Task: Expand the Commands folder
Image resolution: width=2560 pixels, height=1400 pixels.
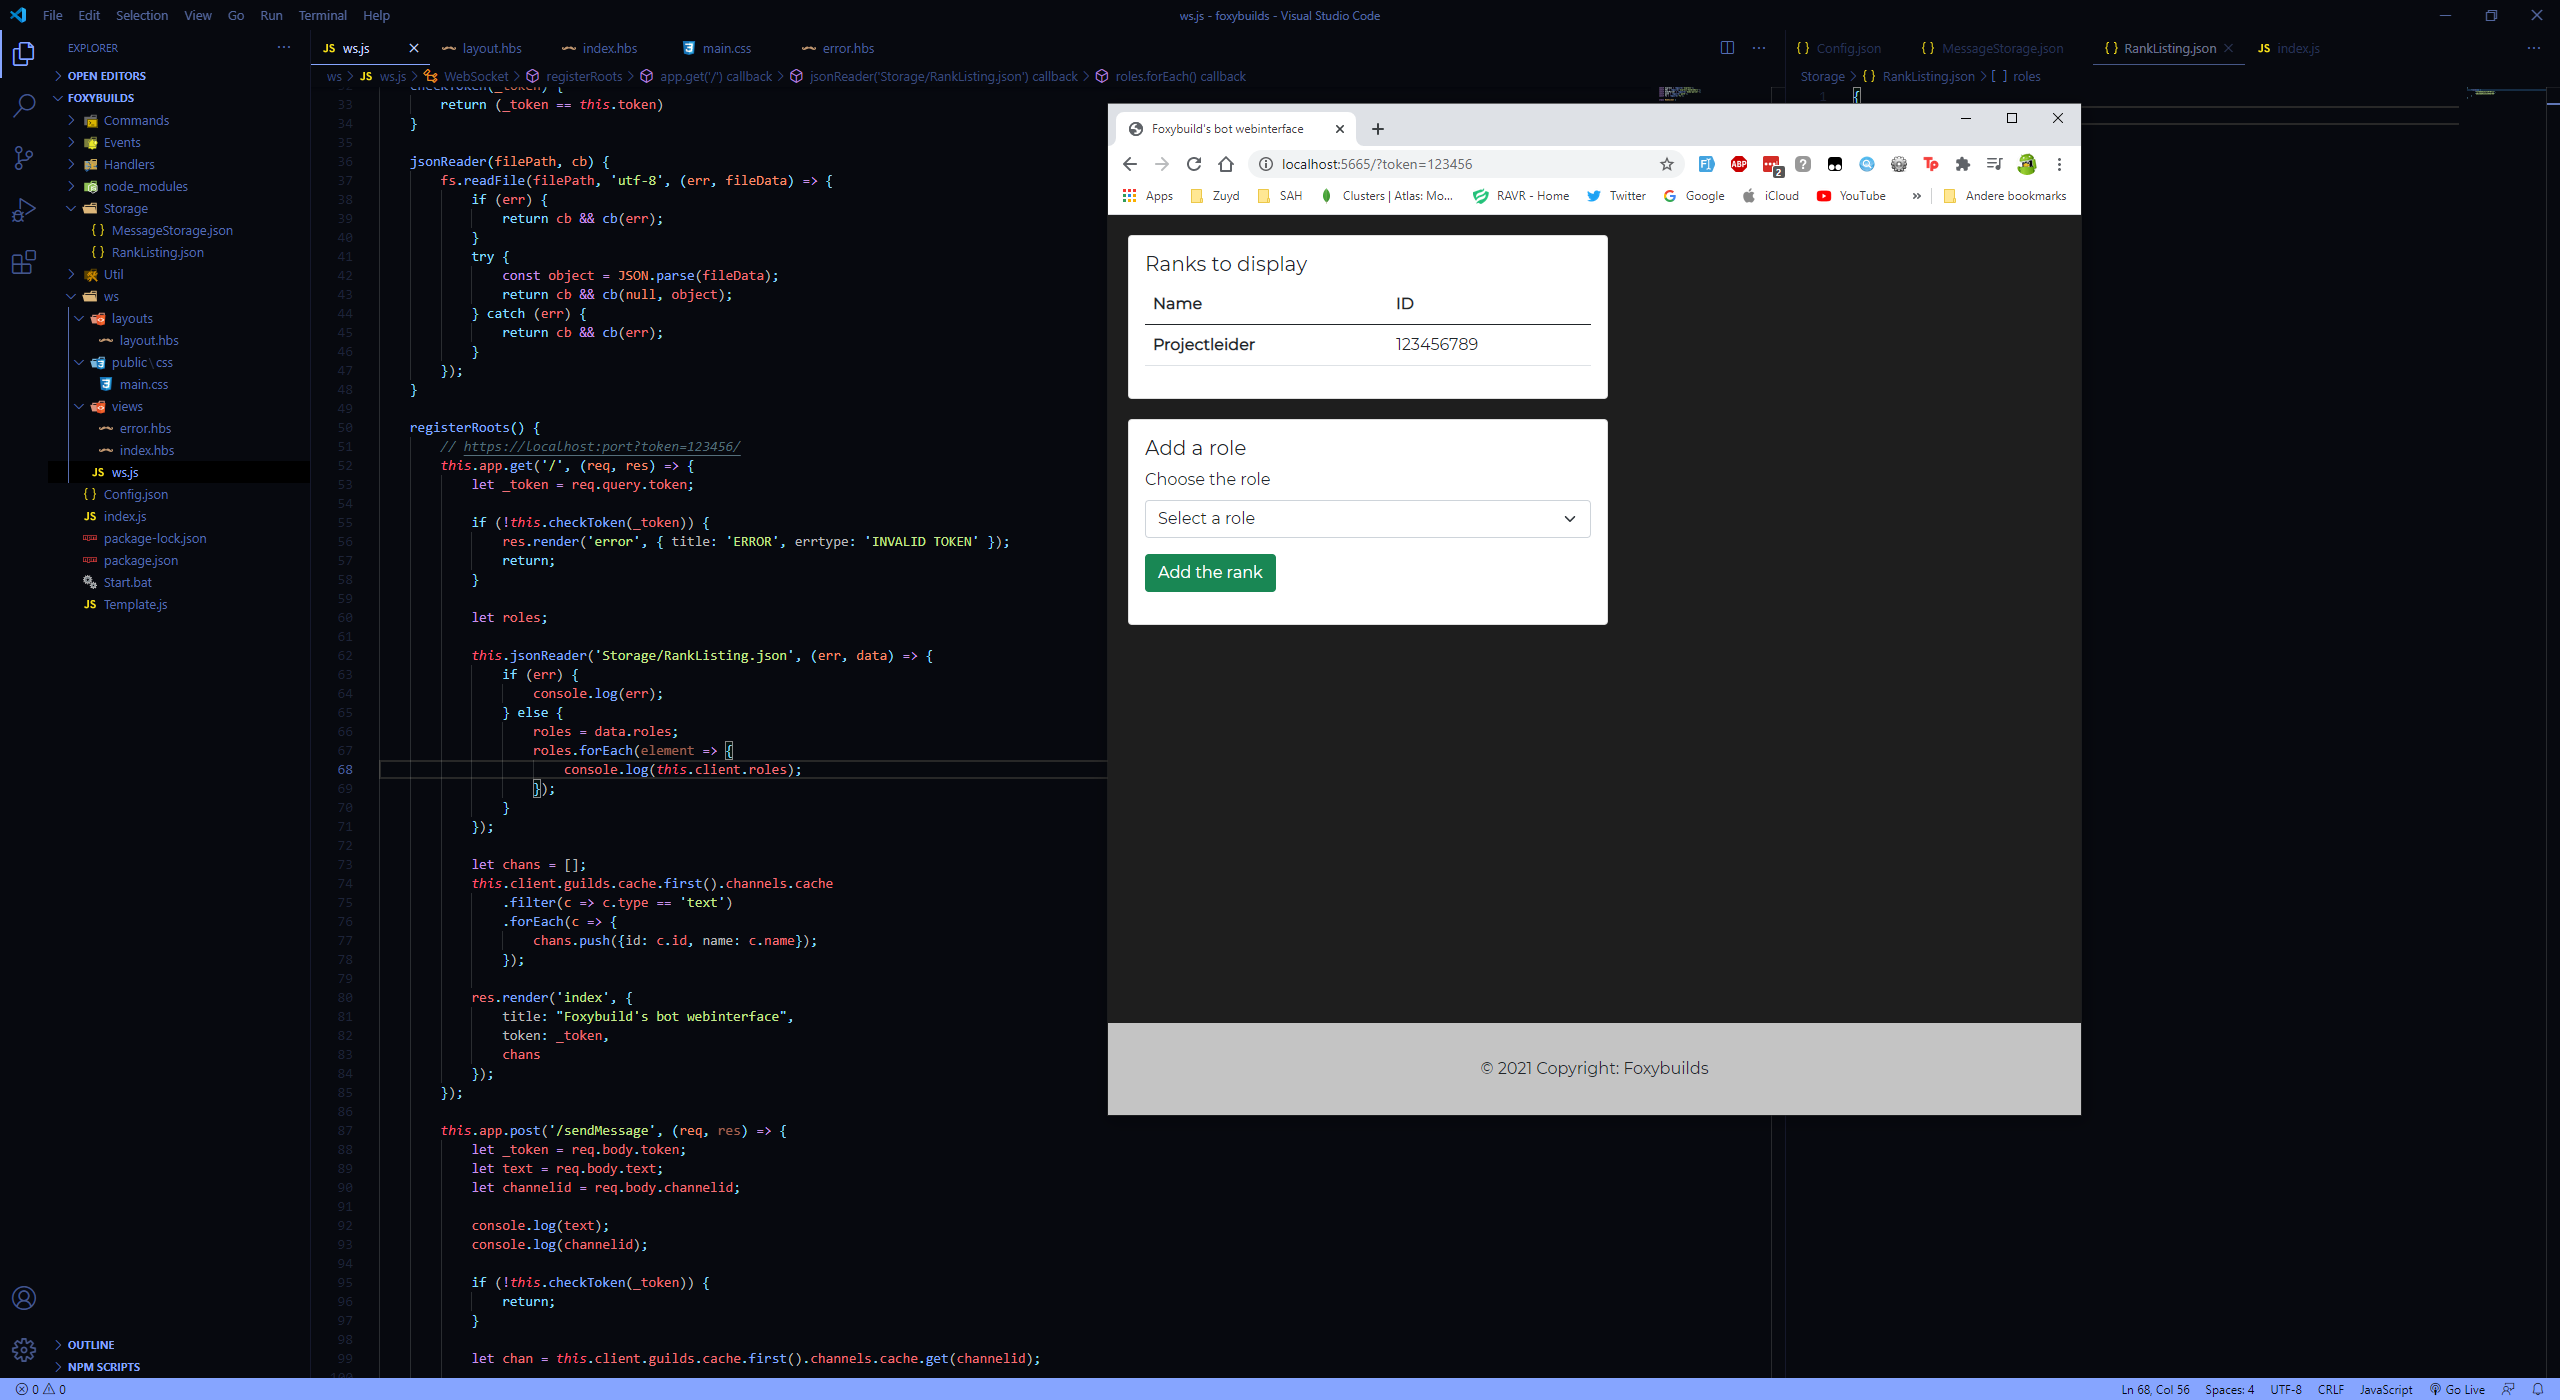Action: pos(136,120)
